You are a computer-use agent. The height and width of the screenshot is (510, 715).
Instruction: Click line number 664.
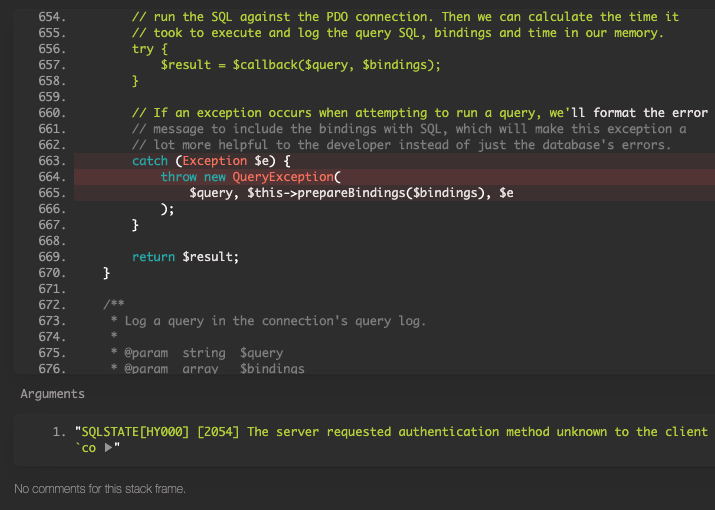[x=52, y=177]
